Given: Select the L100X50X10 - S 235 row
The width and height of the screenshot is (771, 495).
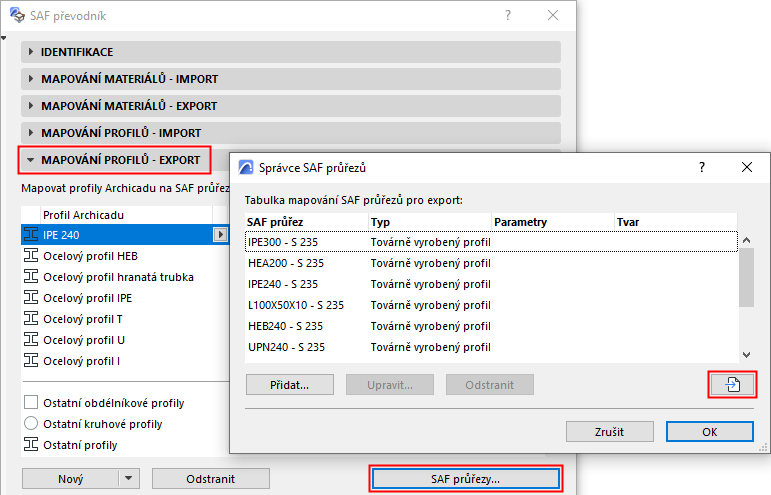Looking at the screenshot, I should click(491, 305).
